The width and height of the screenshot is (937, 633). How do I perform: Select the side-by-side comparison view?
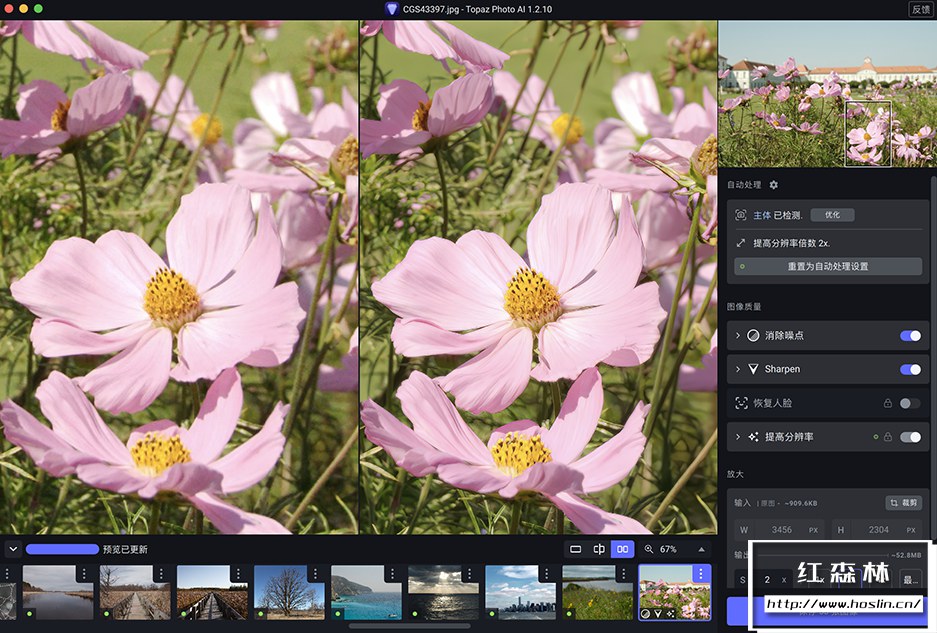[x=622, y=549]
